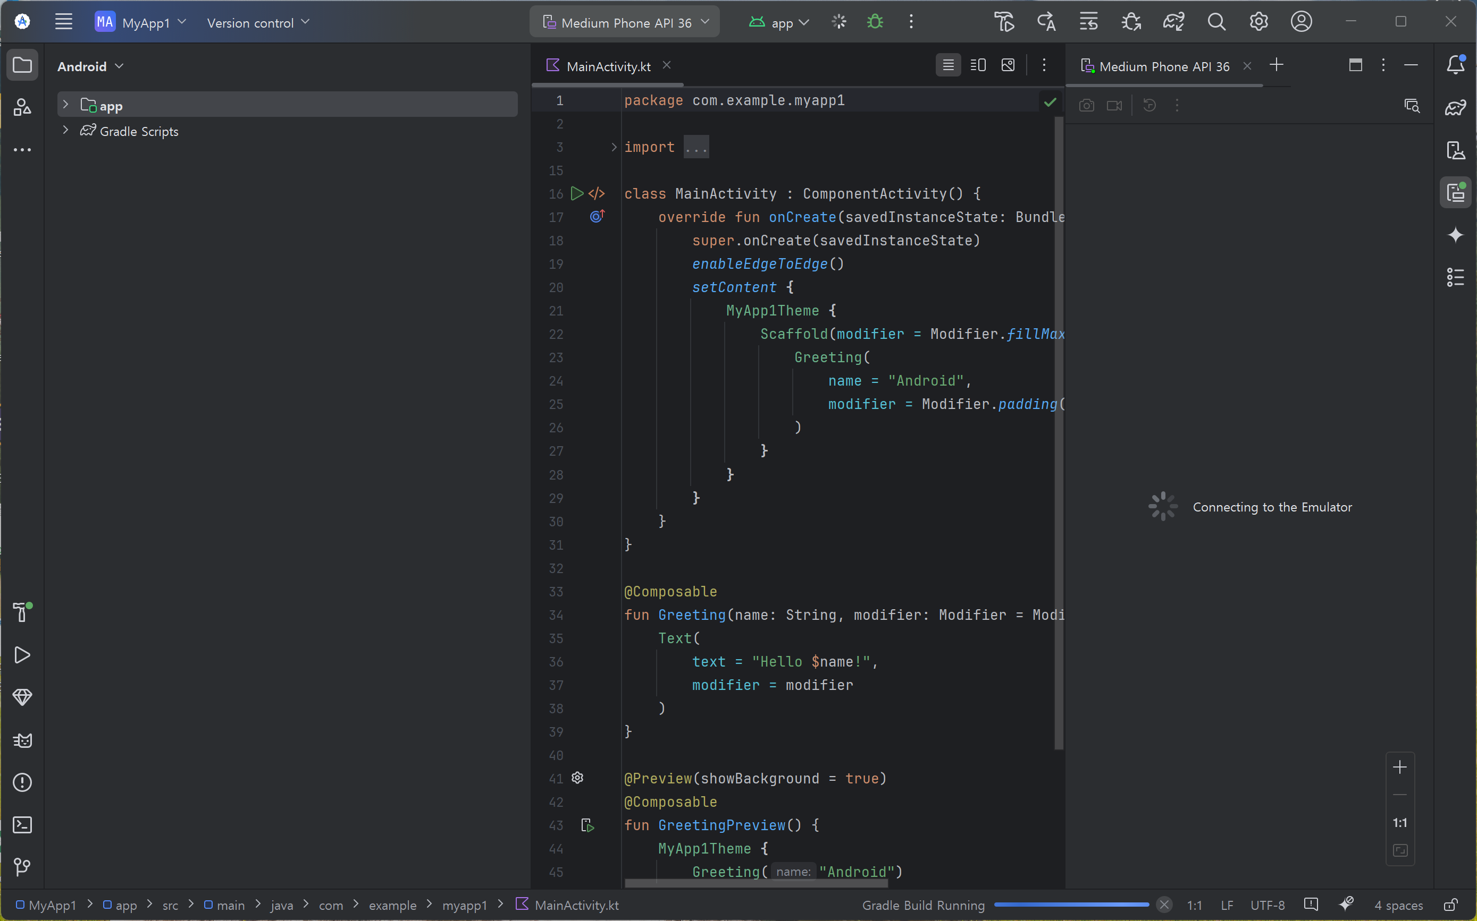Open the Android project view dropdown
Screen dimensions: 1477x921
[x=91, y=66]
